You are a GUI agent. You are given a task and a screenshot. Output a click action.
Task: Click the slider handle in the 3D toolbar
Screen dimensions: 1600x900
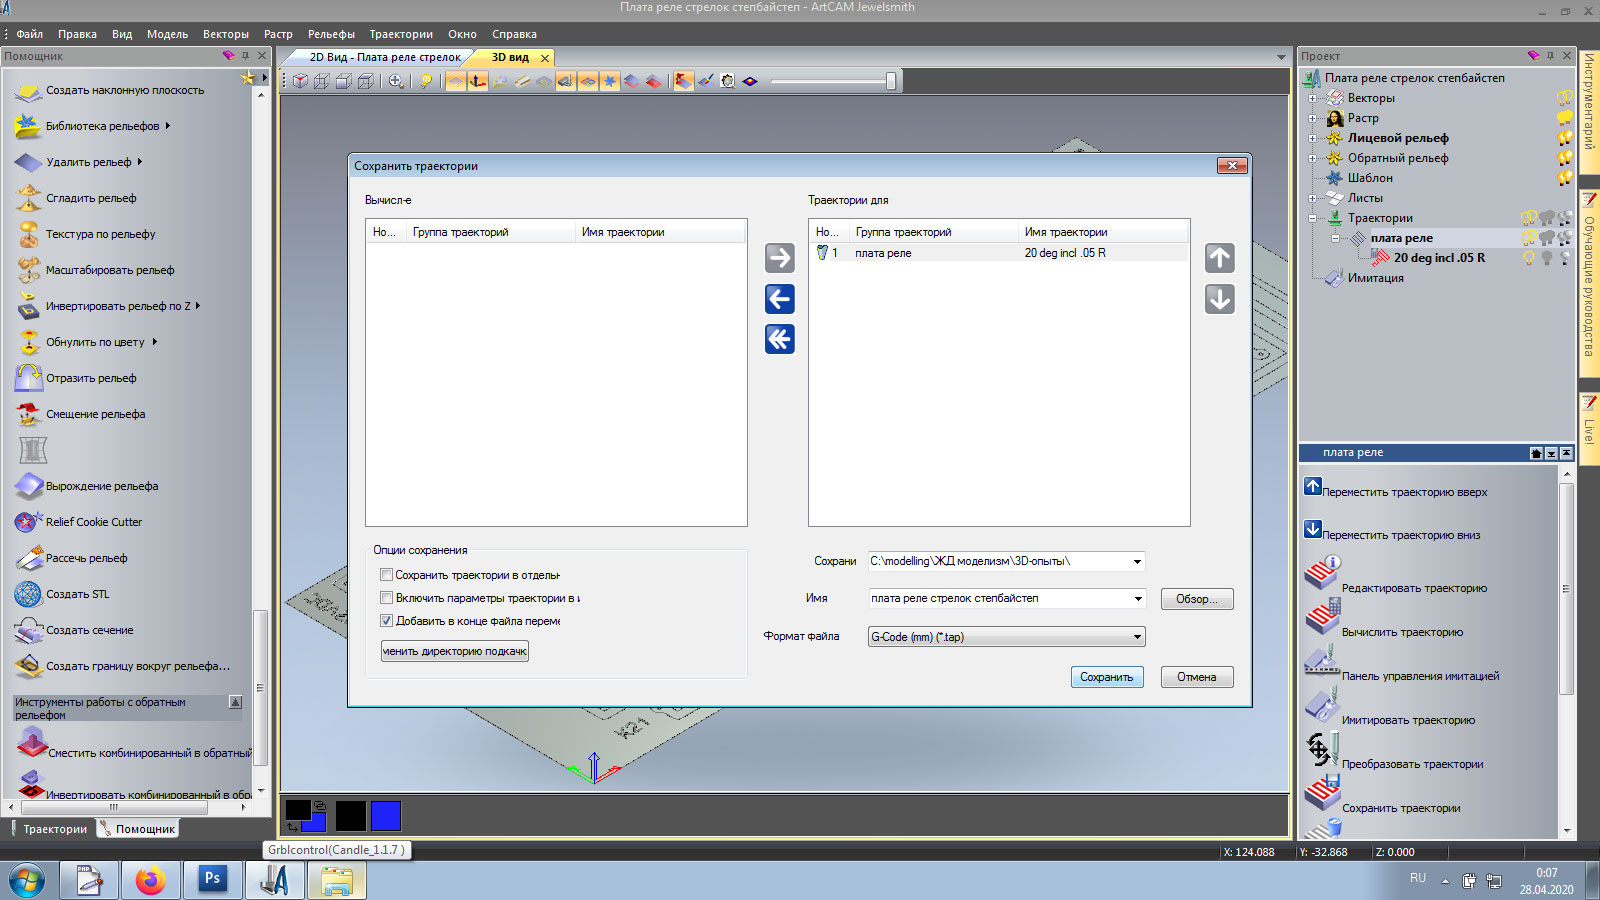point(891,81)
